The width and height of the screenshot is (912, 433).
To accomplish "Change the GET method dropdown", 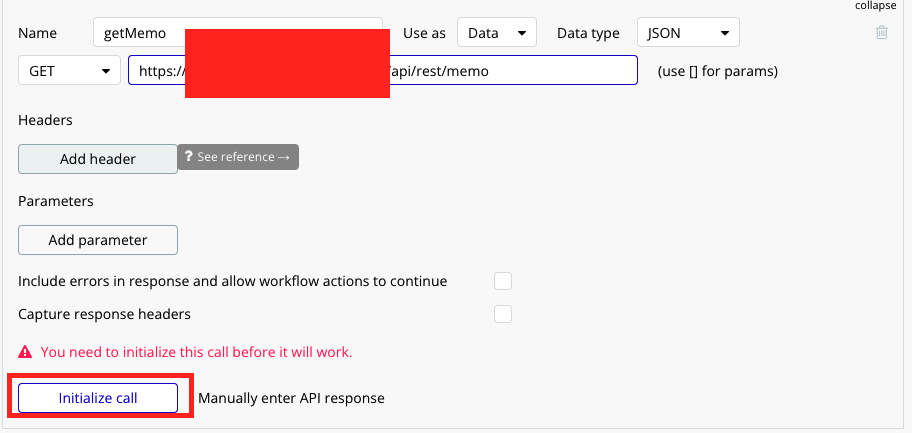I will (x=68, y=71).
